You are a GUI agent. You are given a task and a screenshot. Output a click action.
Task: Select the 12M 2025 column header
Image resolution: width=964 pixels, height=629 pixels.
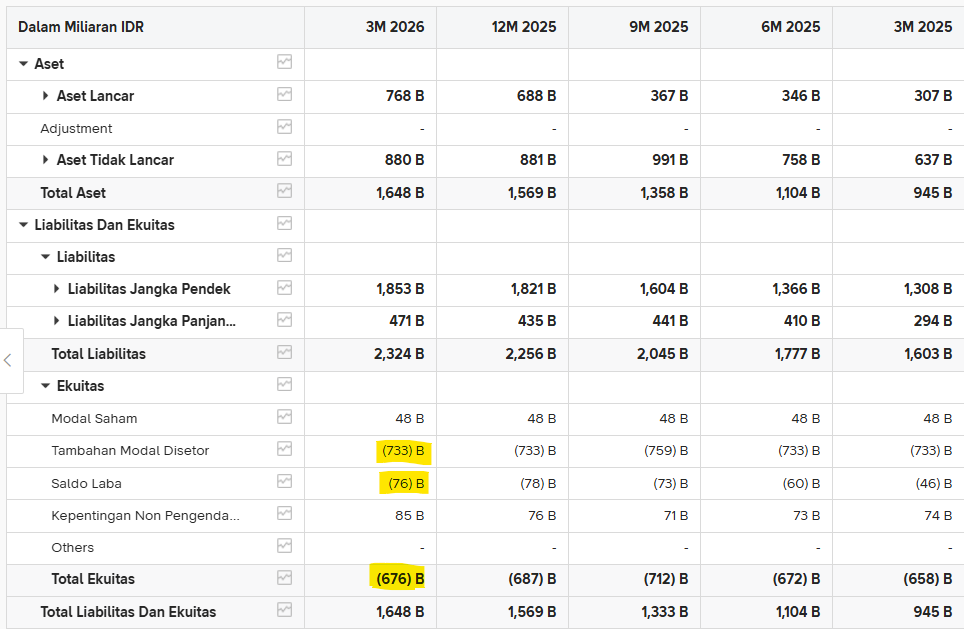click(524, 27)
